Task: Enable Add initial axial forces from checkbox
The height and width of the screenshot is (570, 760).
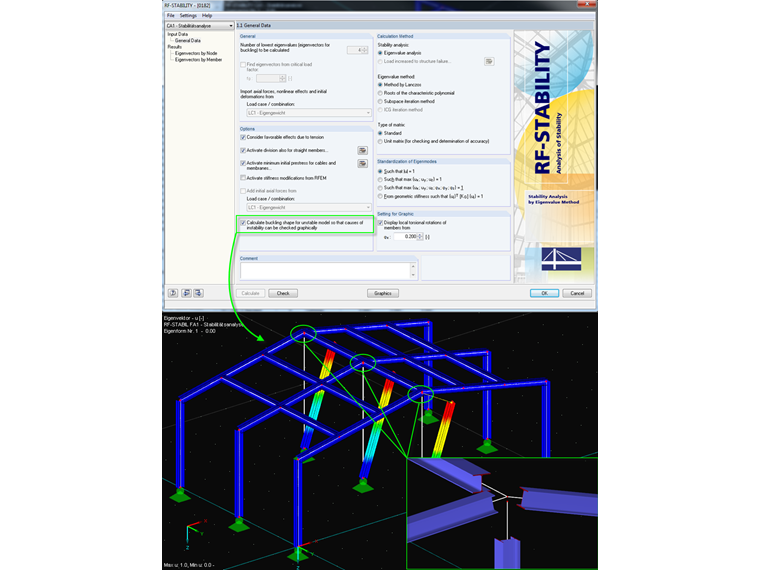Action: (x=243, y=191)
